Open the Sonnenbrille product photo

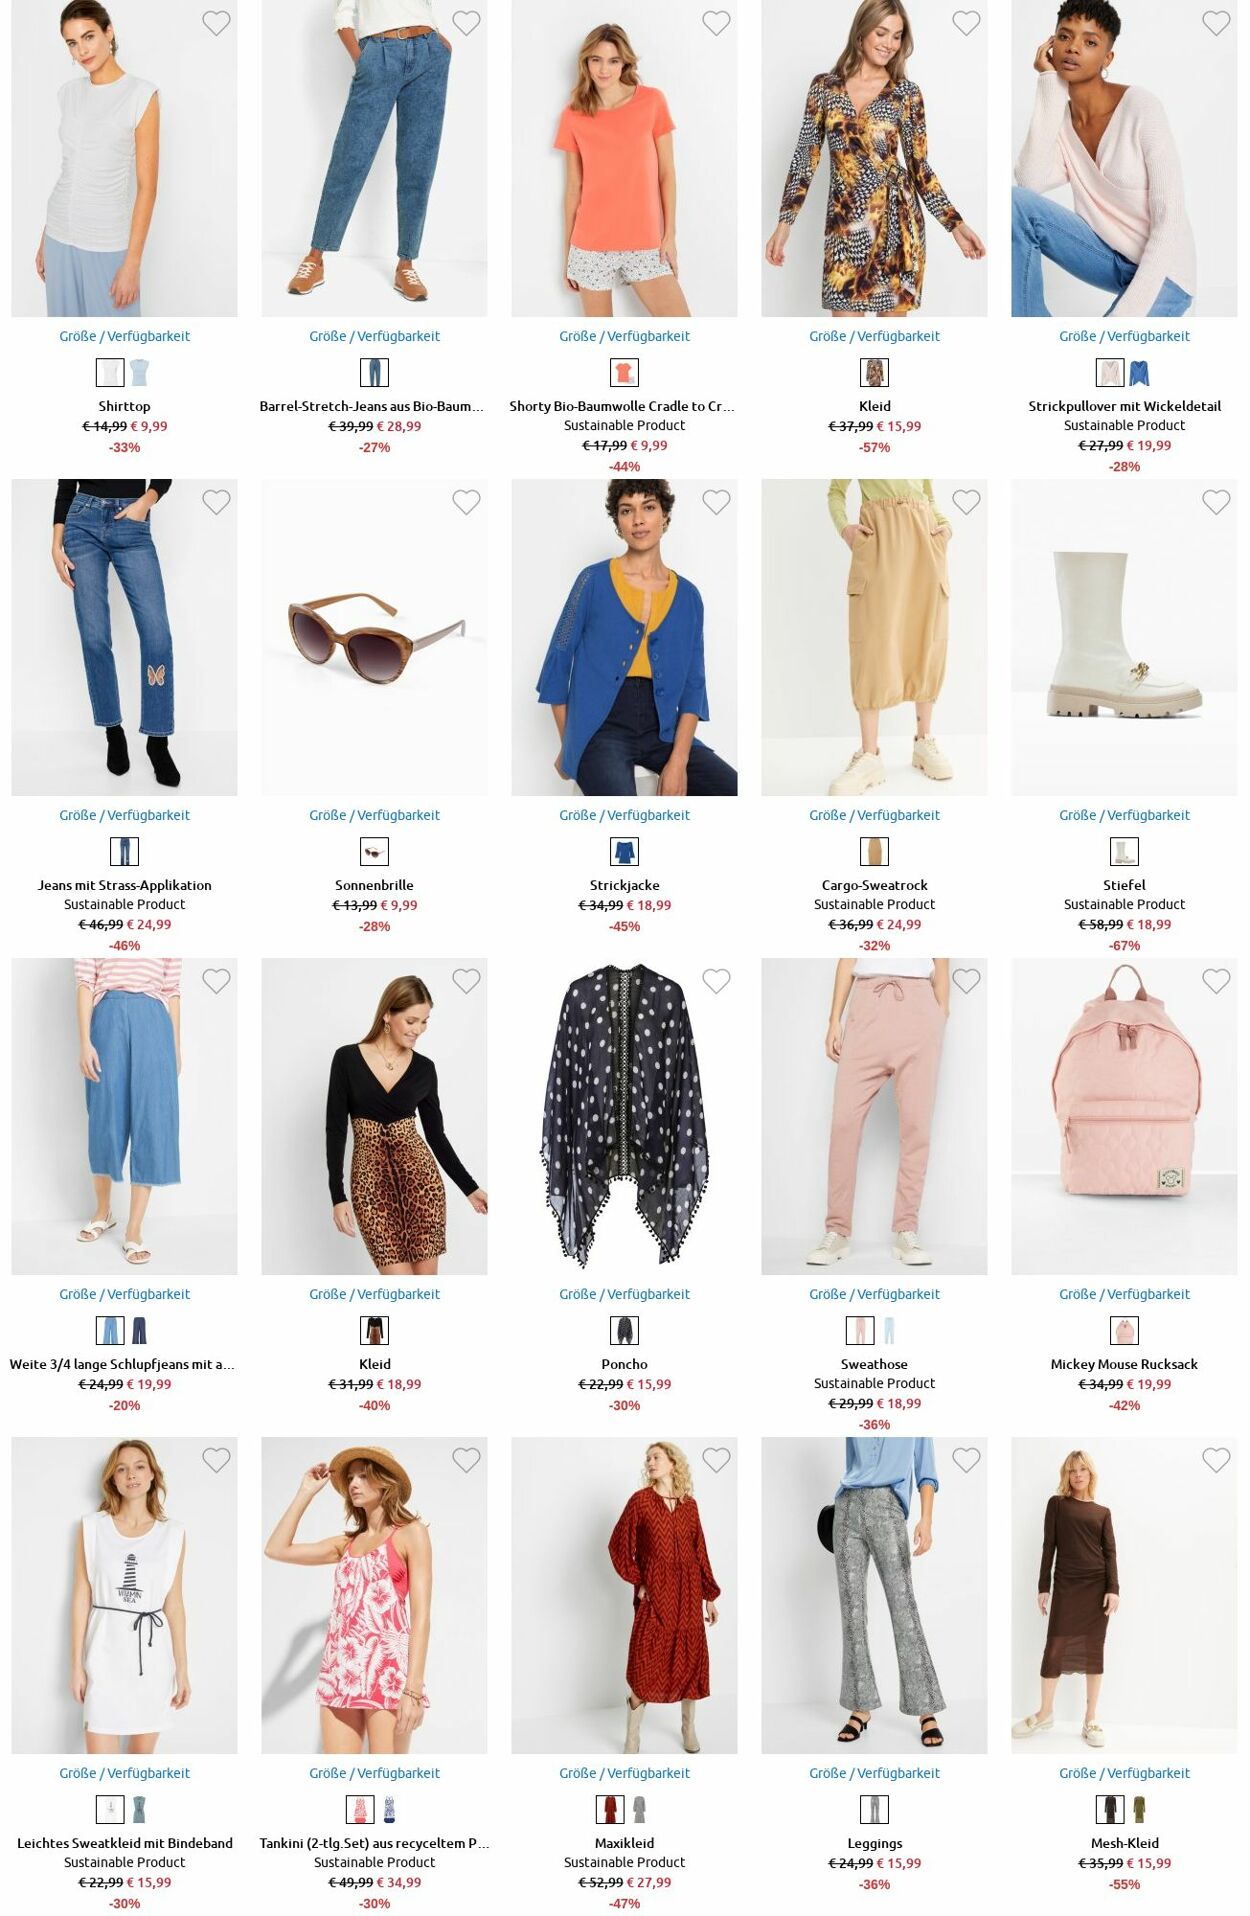click(374, 637)
